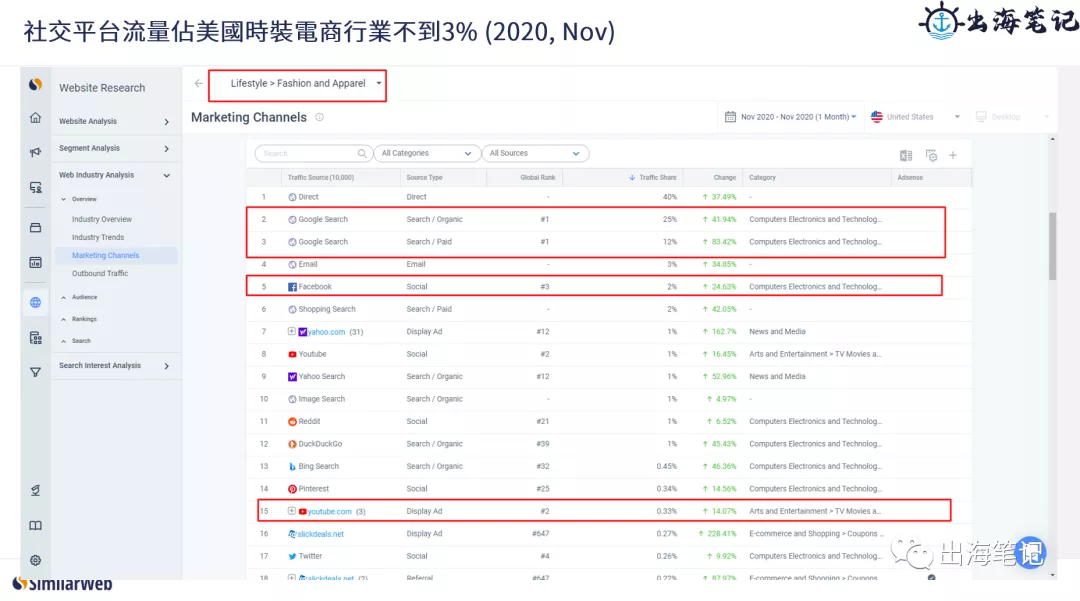The width and height of the screenshot is (1080, 601).
Task: Expand the youtube.com Display Ad row
Action: tap(291, 511)
